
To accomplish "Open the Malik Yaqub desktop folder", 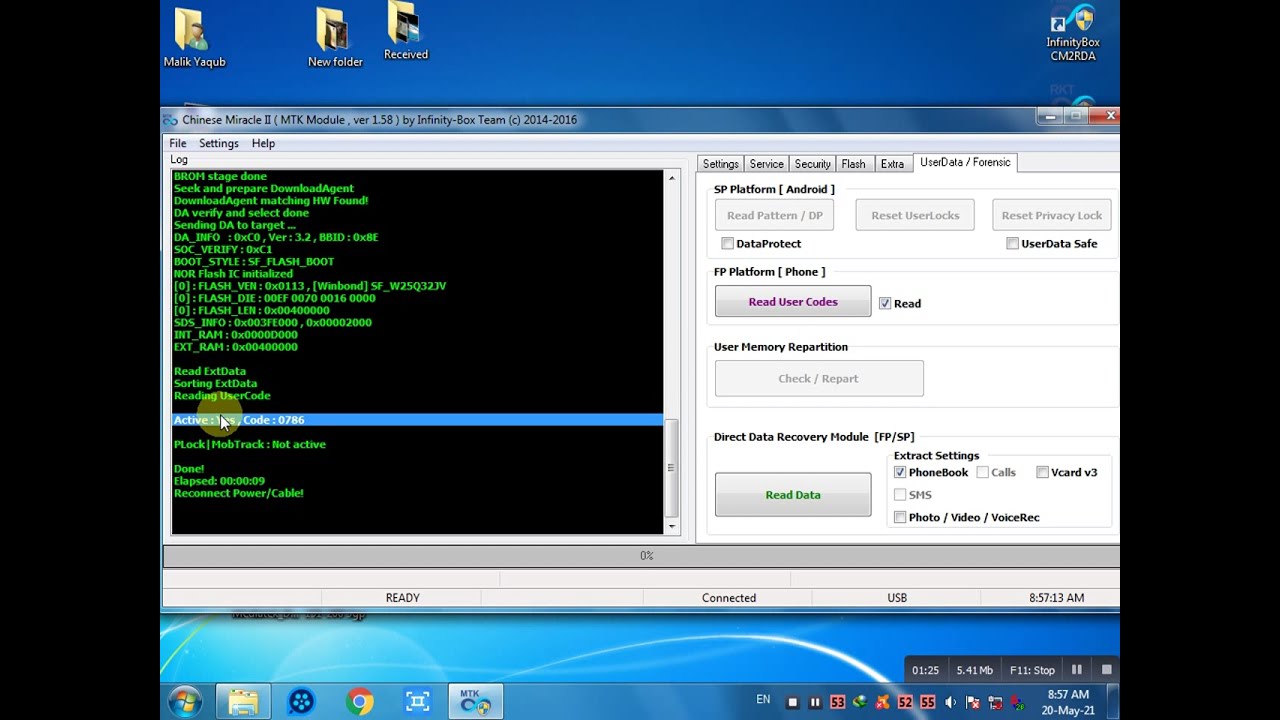I will pos(194,38).
